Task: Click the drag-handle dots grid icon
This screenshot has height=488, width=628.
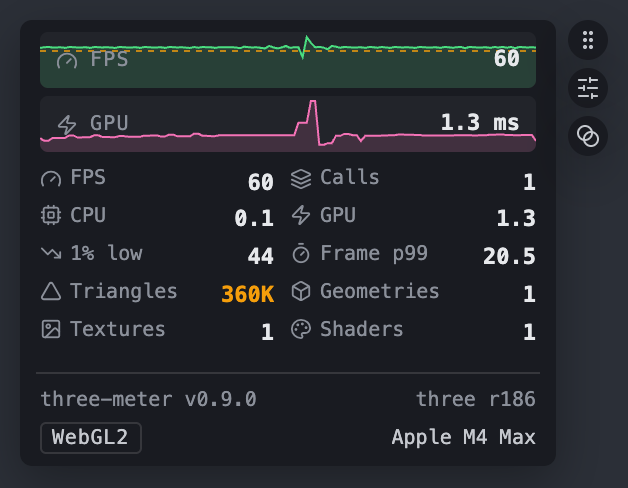Action: (x=588, y=40)
